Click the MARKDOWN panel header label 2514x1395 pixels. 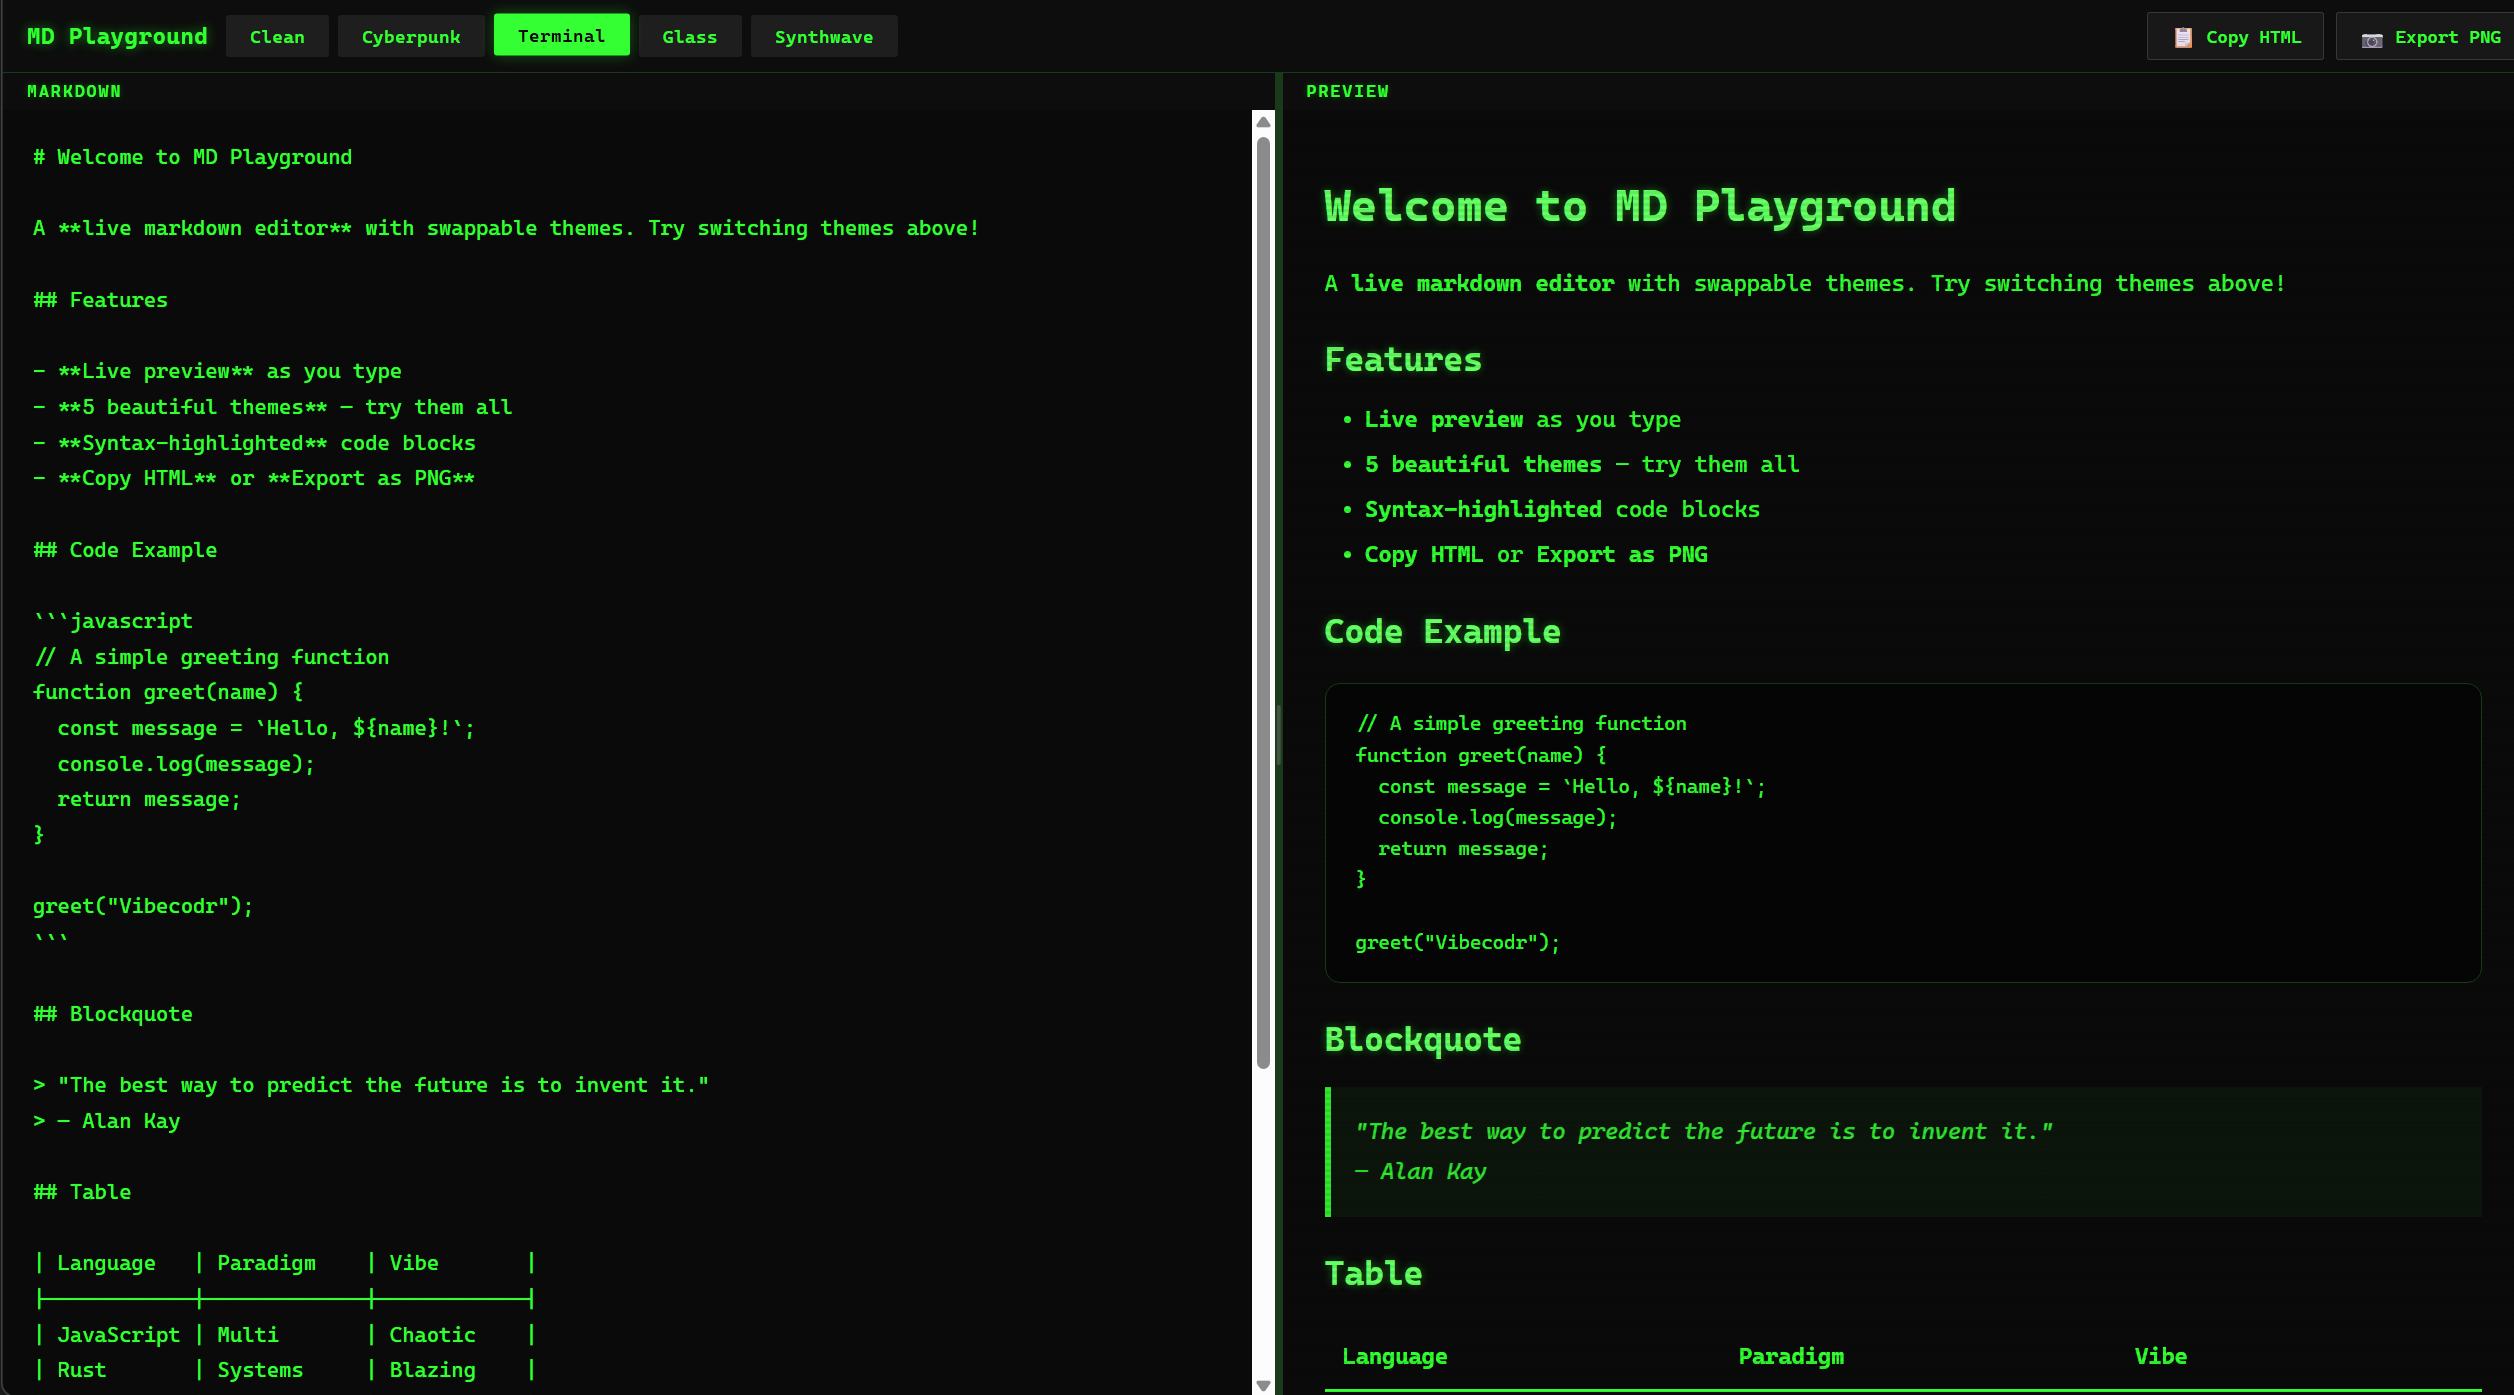(x=74, y=91)
